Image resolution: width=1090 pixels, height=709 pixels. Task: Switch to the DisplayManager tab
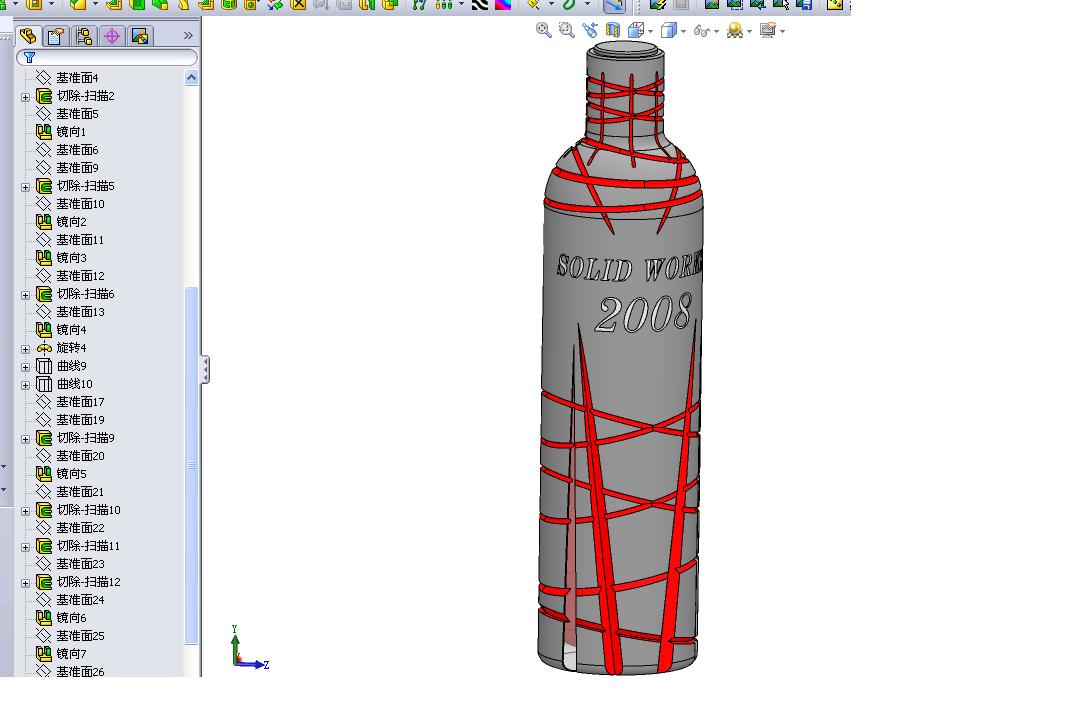tap(140, 35)
